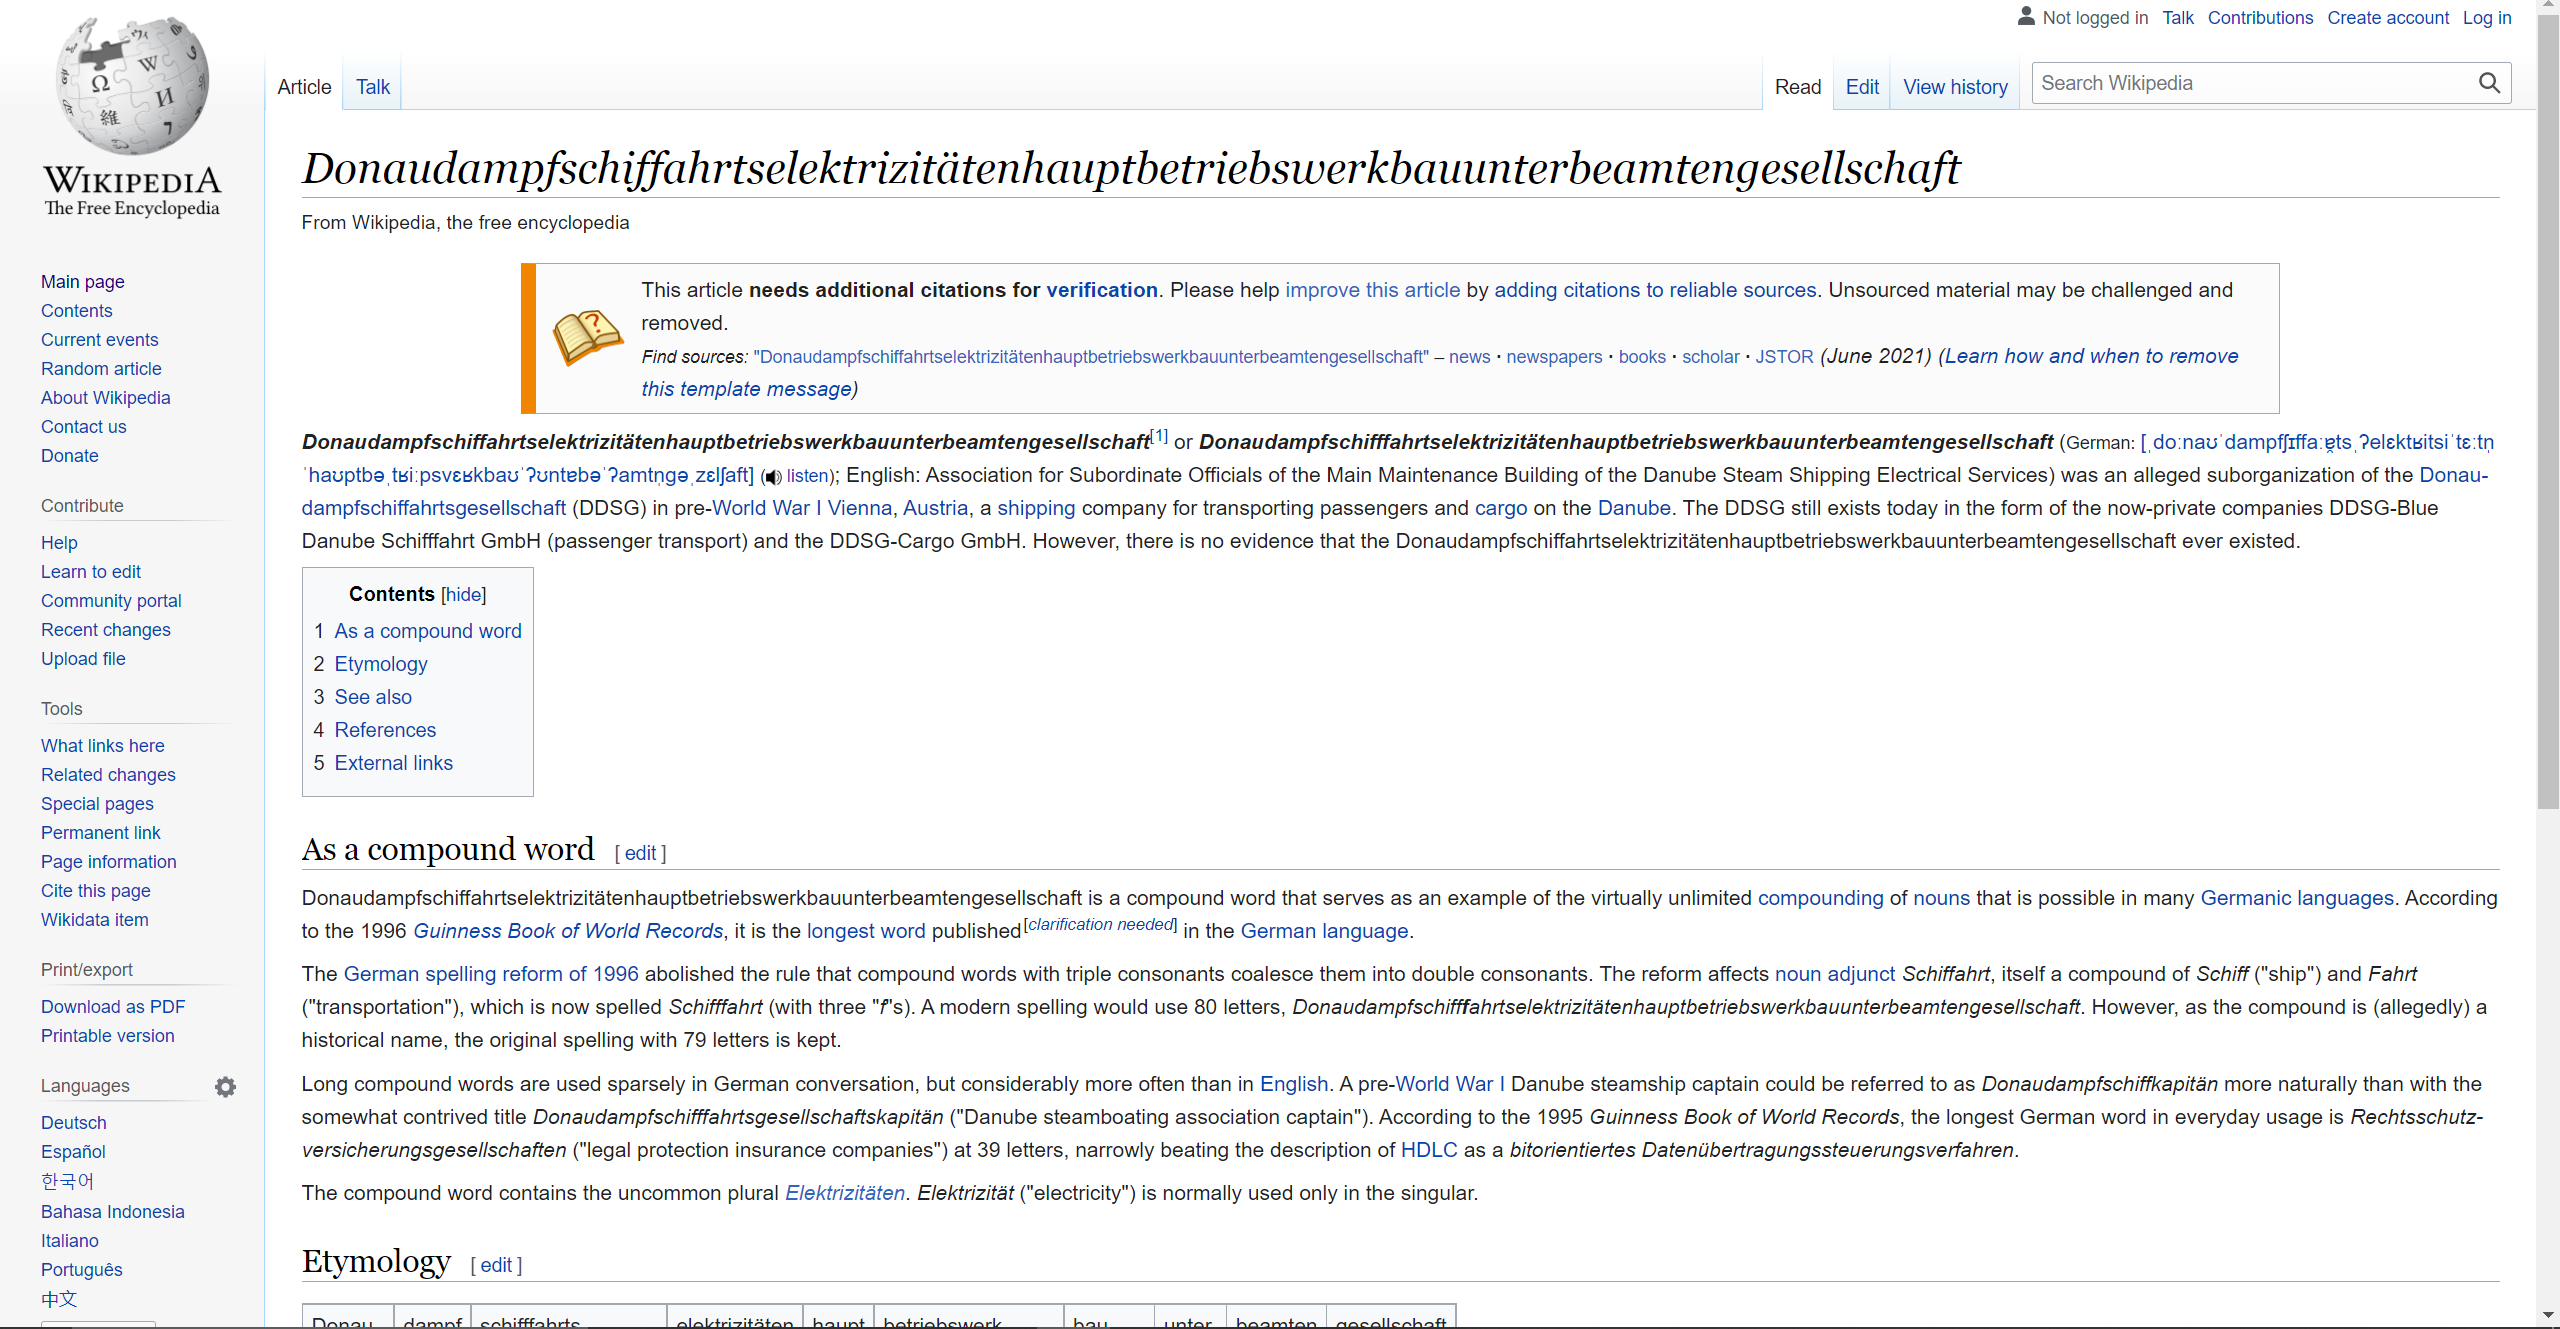Select the Edit tab
The image size is (2560, 1329).
1861,87
